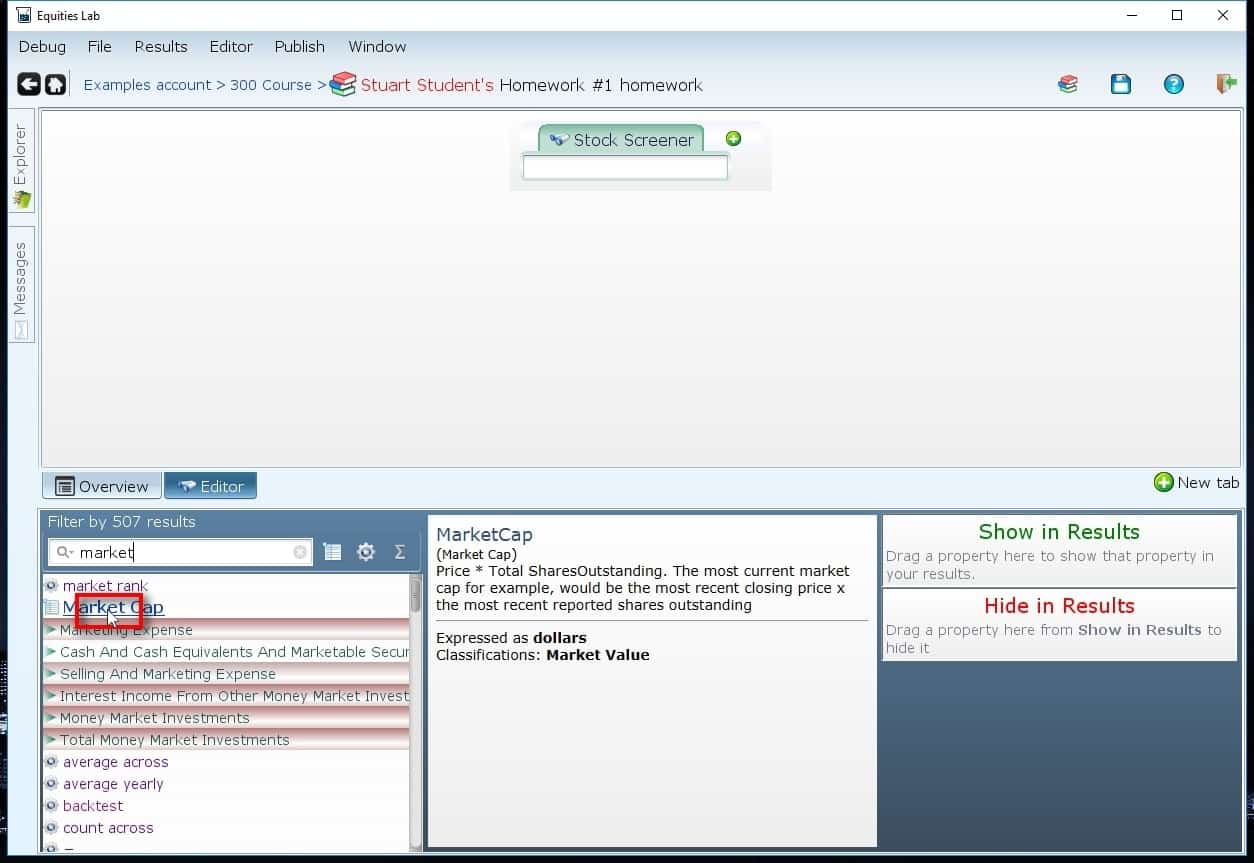Click the gear icon beside backtest
The image size is (1254, 863).
pyautogui.click(x=52, y=806)
